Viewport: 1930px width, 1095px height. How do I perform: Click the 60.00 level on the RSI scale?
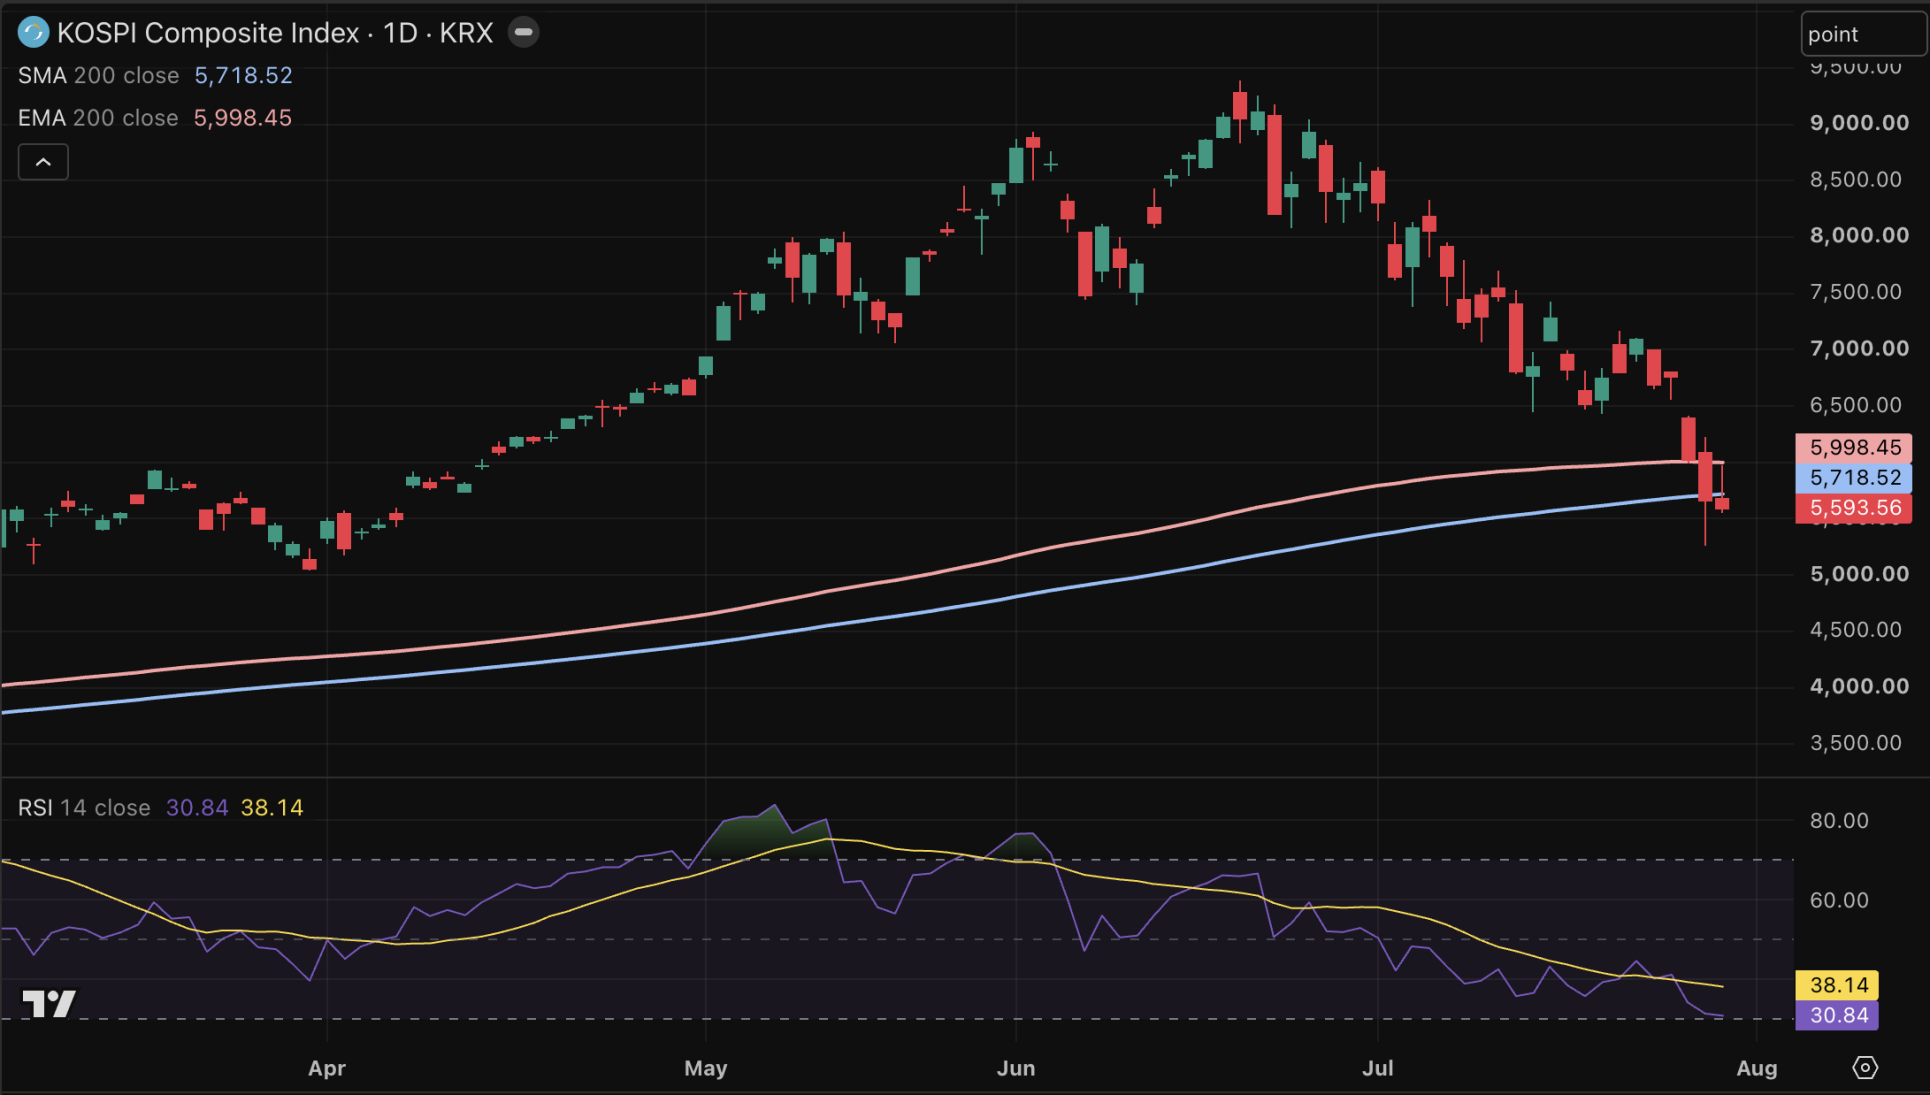(1839, 901)
